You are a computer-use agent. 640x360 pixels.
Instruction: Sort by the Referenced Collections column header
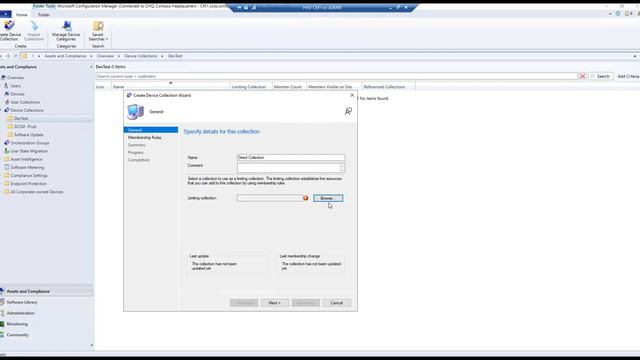point(388,87)
